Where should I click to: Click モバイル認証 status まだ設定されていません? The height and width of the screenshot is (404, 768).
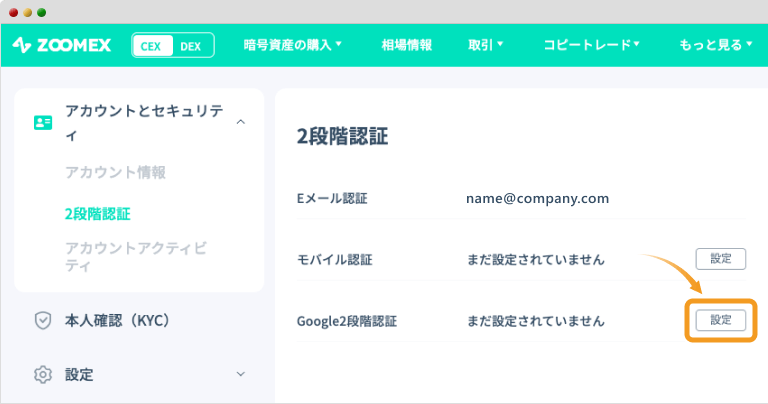pyautogui.click(x=536, y=260)
